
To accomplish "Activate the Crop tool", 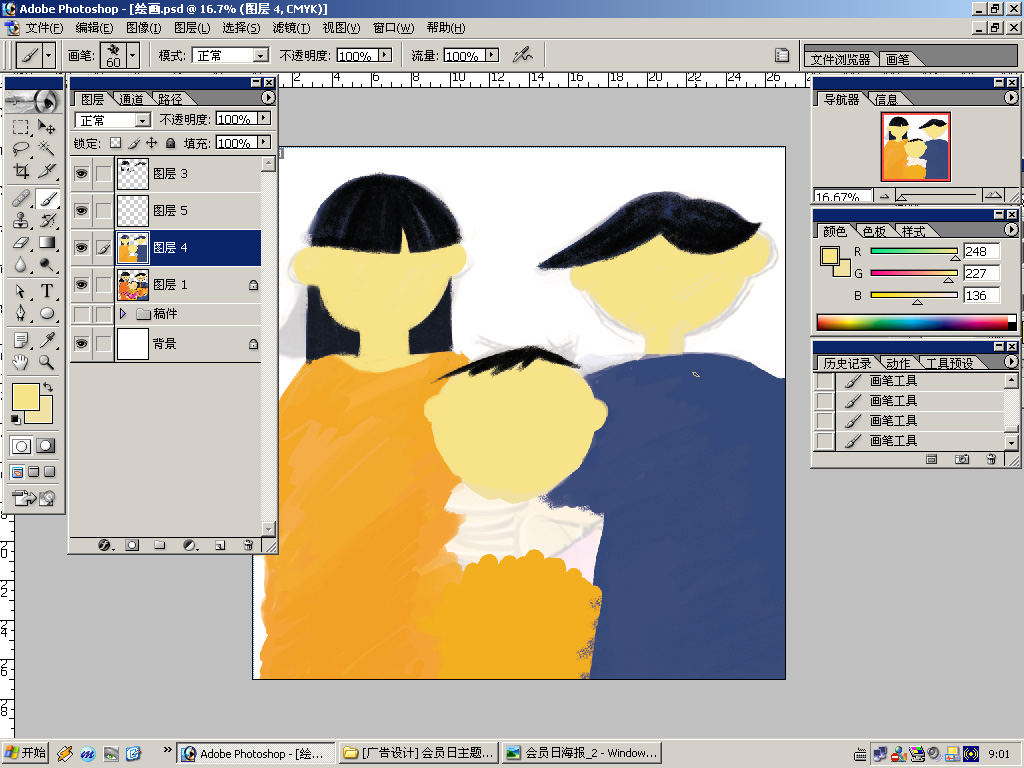I will 21,171.
